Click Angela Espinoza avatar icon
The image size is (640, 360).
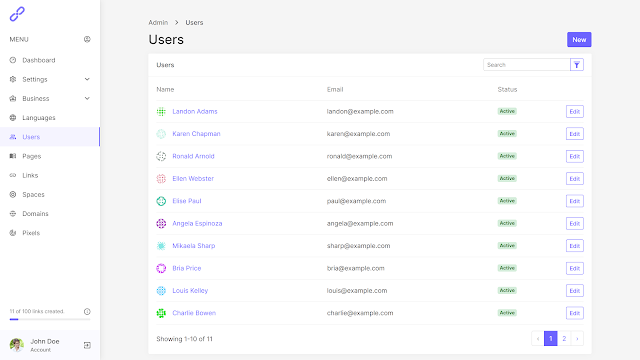coord(161,223)
